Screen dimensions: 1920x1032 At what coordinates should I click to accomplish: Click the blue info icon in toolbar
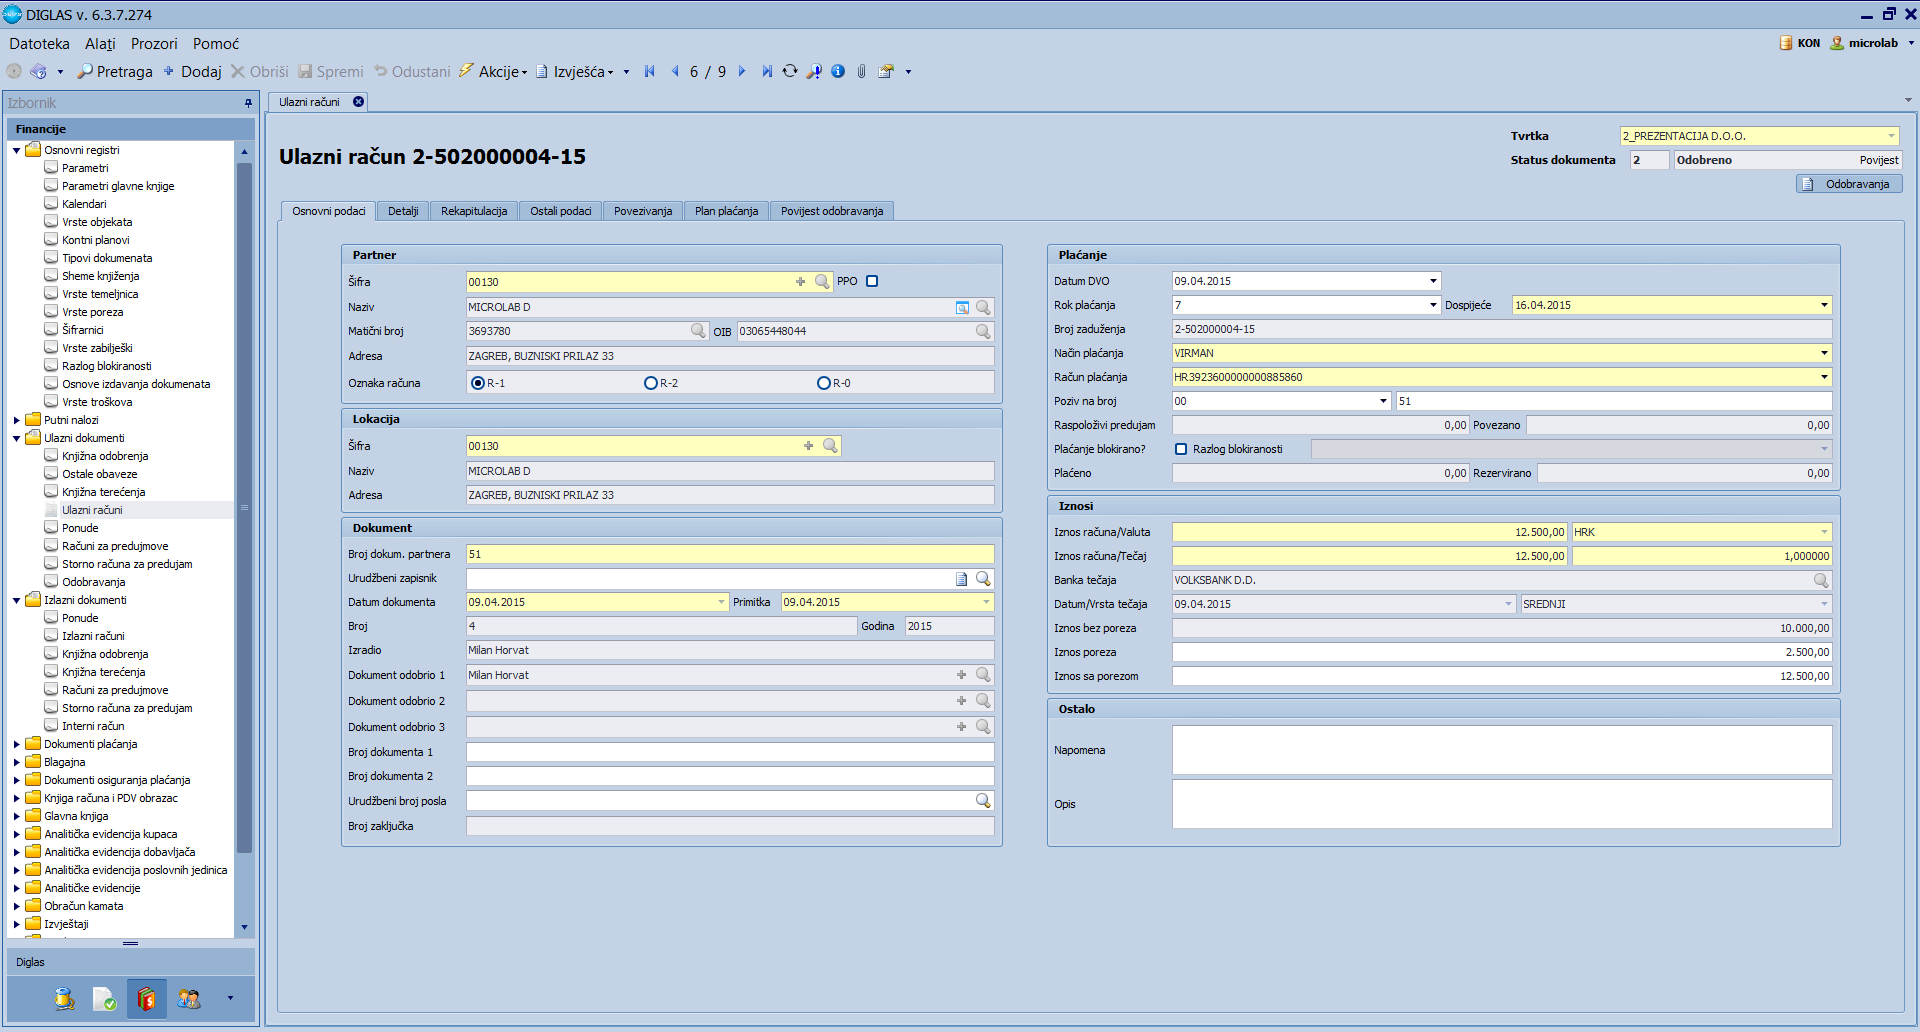[838, 71]
